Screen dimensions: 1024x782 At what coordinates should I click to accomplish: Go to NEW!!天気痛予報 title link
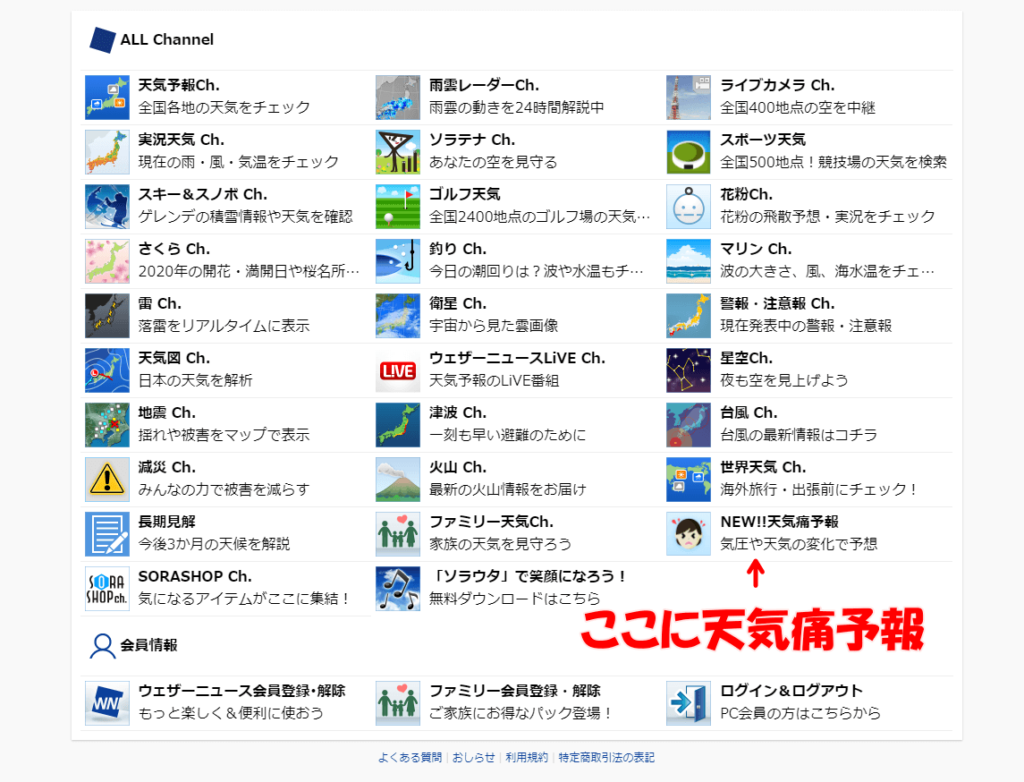point(779,522)
